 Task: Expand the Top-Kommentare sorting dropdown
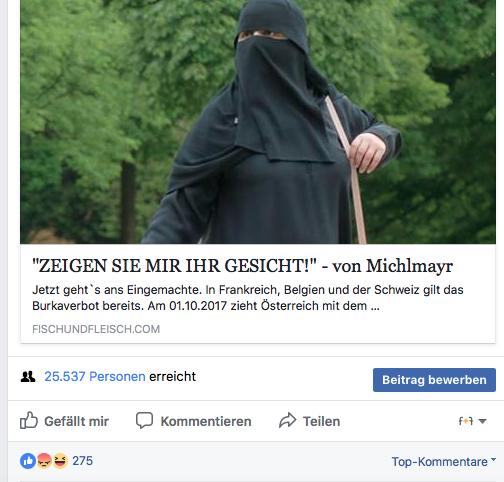click(x=444, y=462)
